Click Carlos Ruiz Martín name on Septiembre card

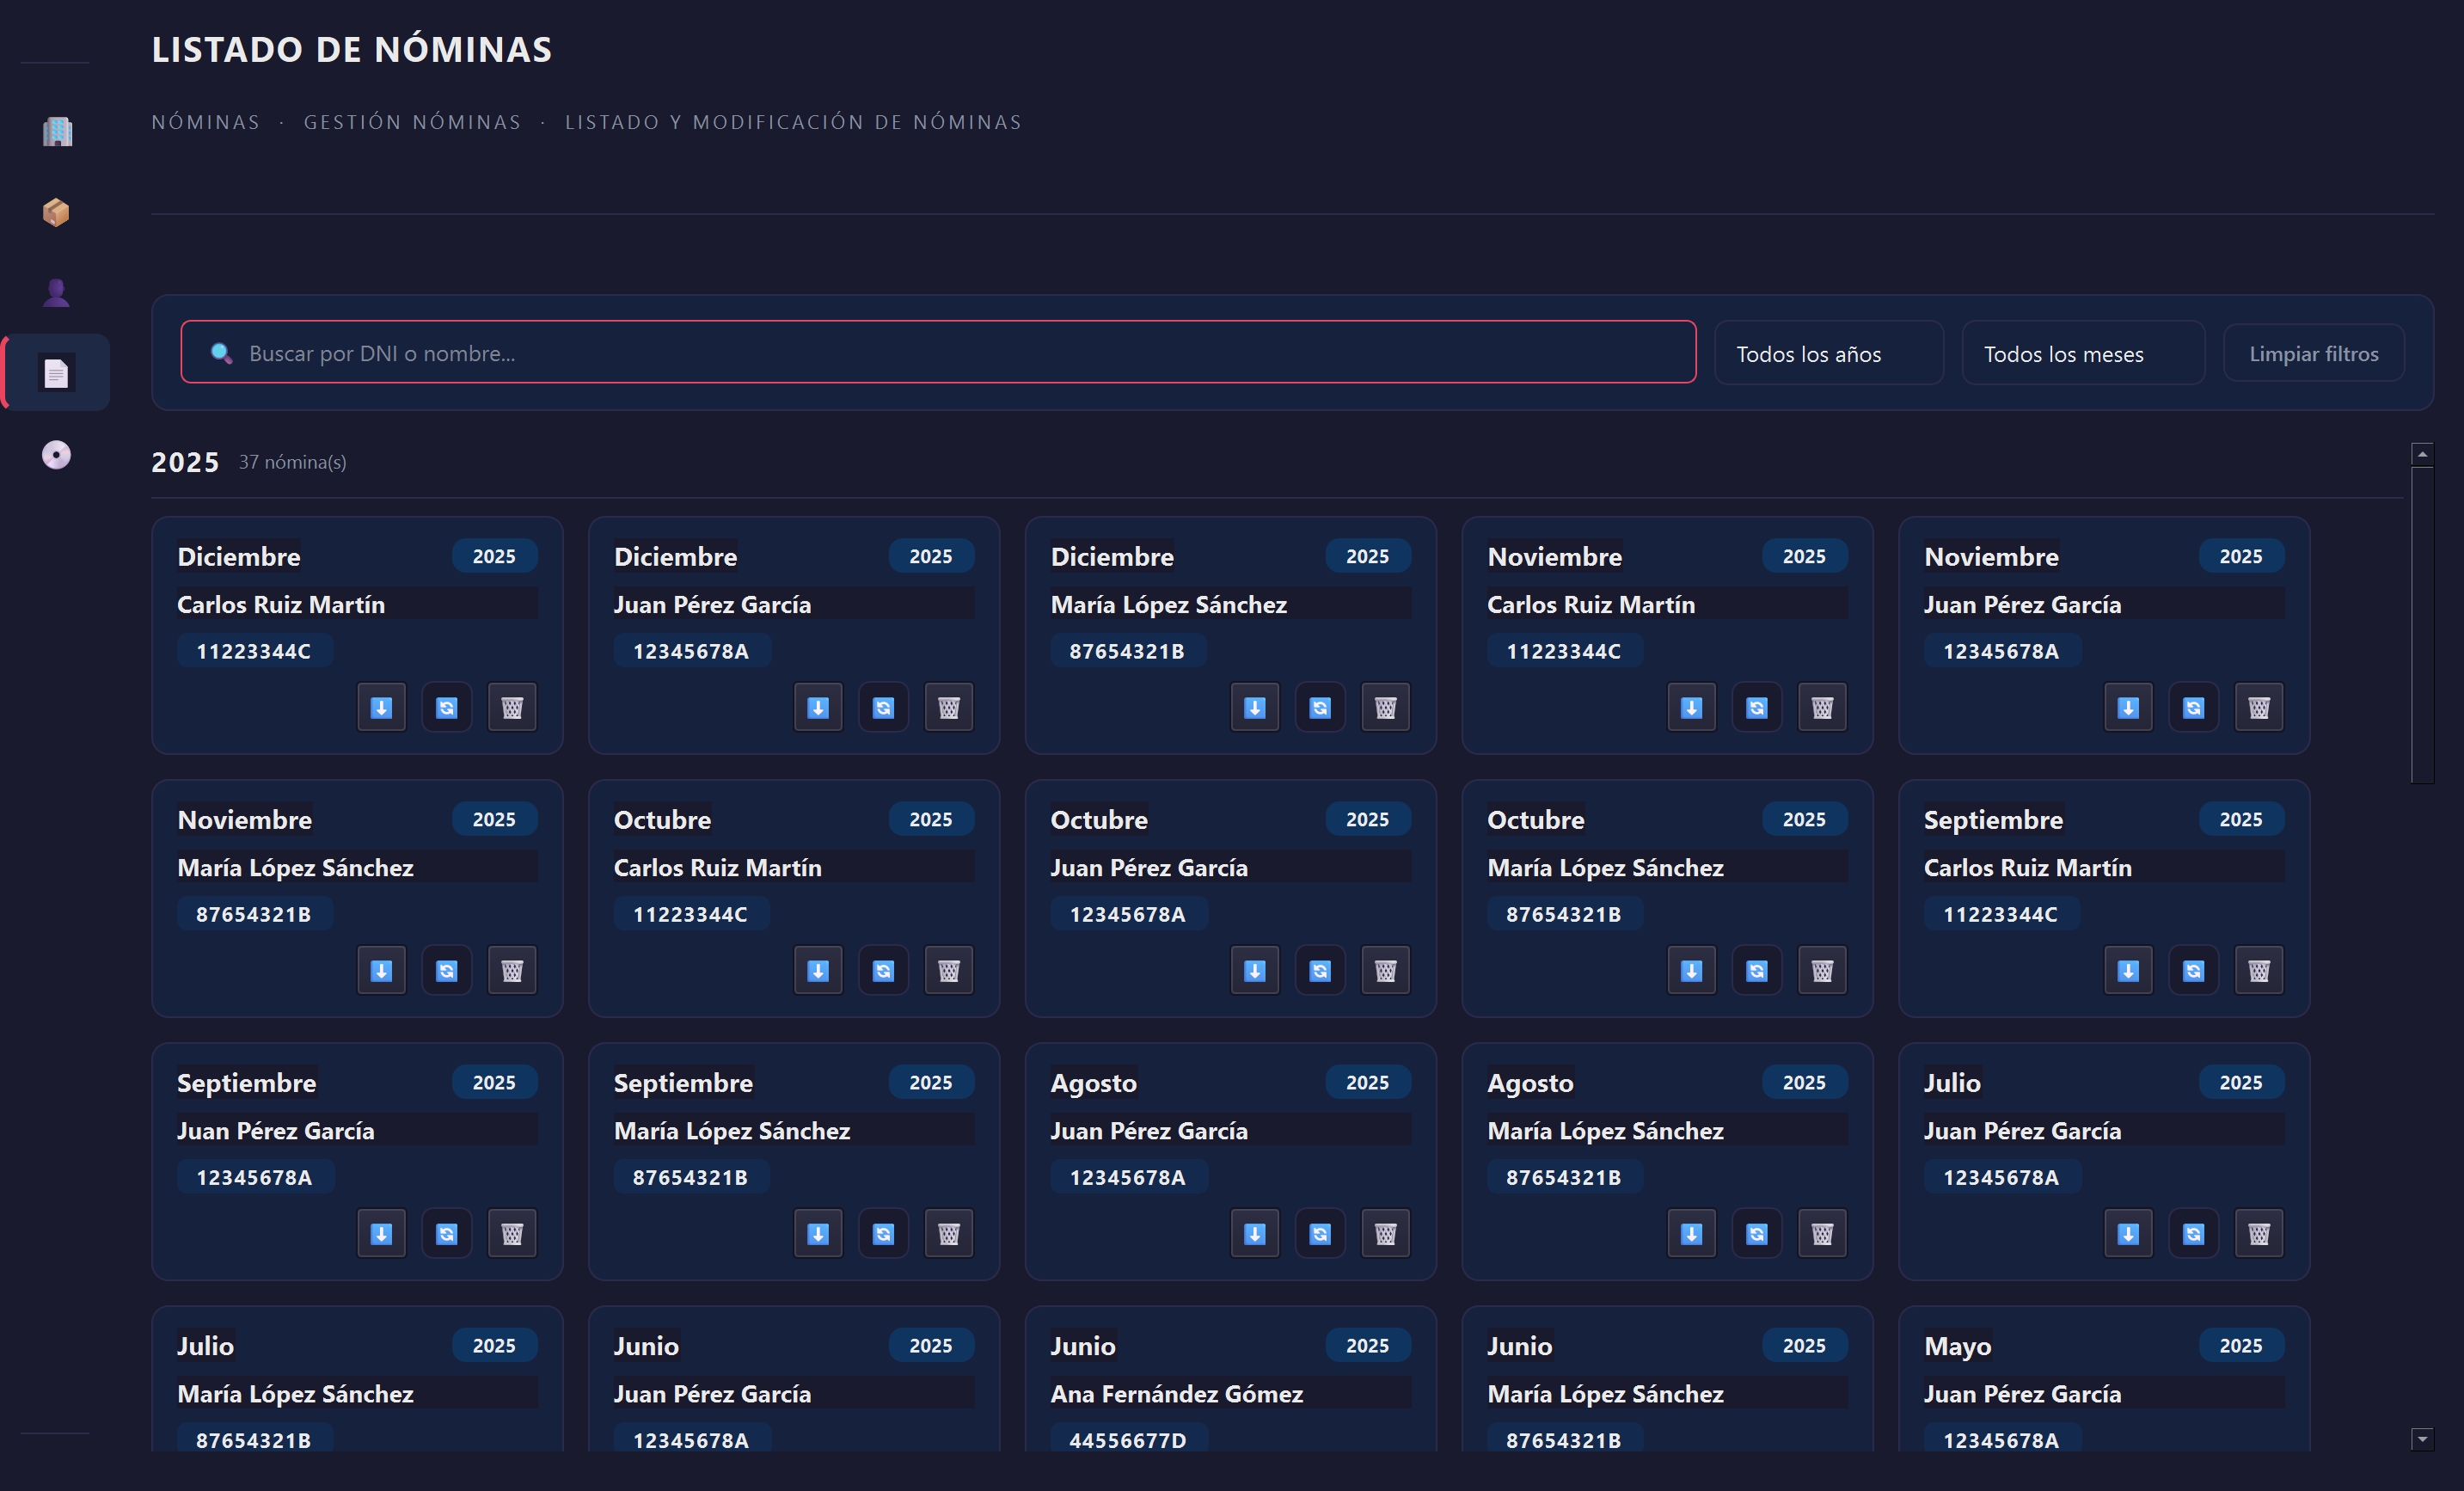point(2028,868)
